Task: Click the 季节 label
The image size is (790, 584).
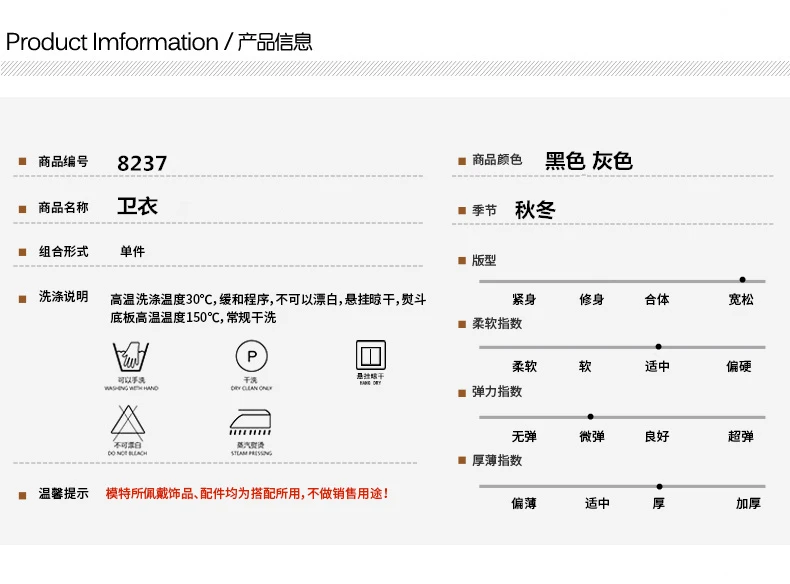Action: pyautogui.click(x=484, y=210)
